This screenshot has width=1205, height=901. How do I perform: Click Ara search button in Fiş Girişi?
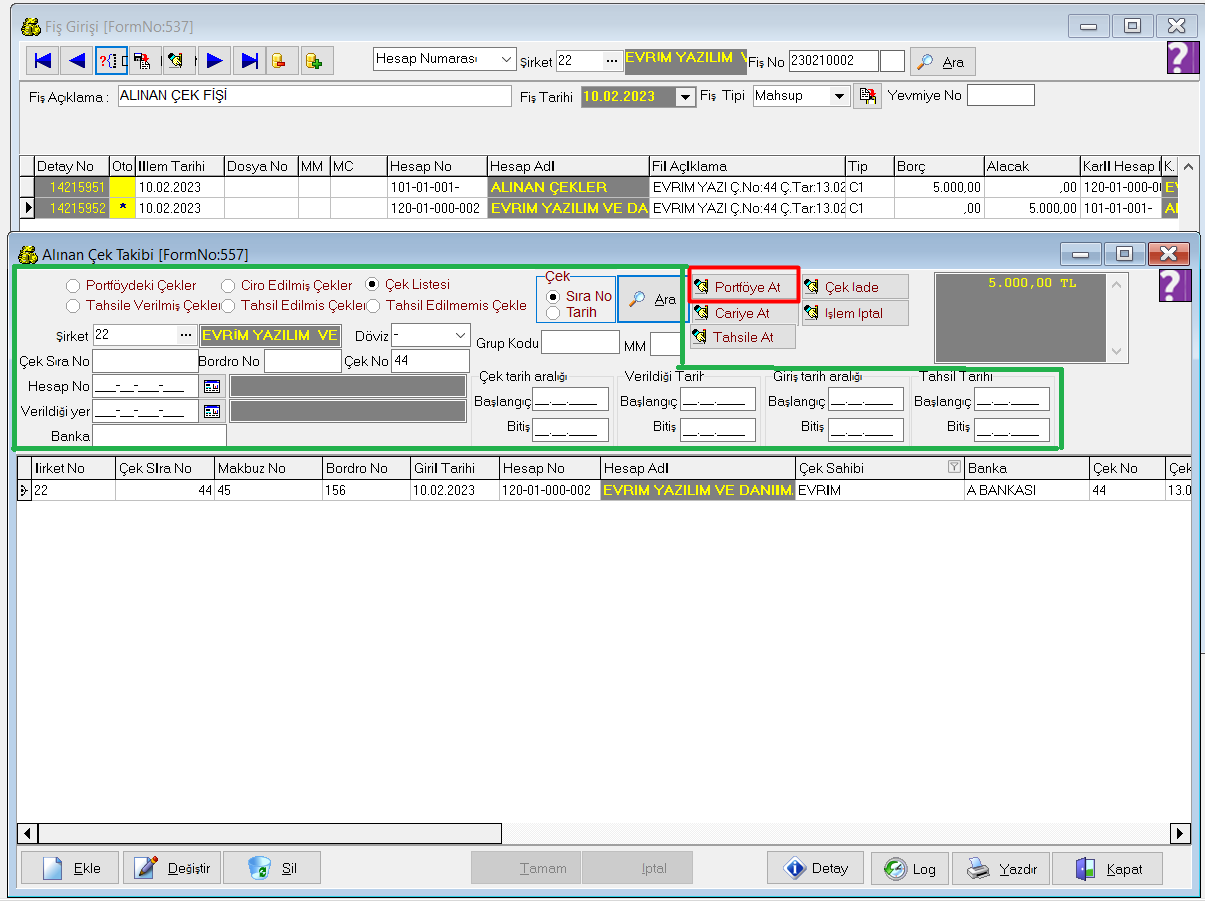click(x=942, y=62)
